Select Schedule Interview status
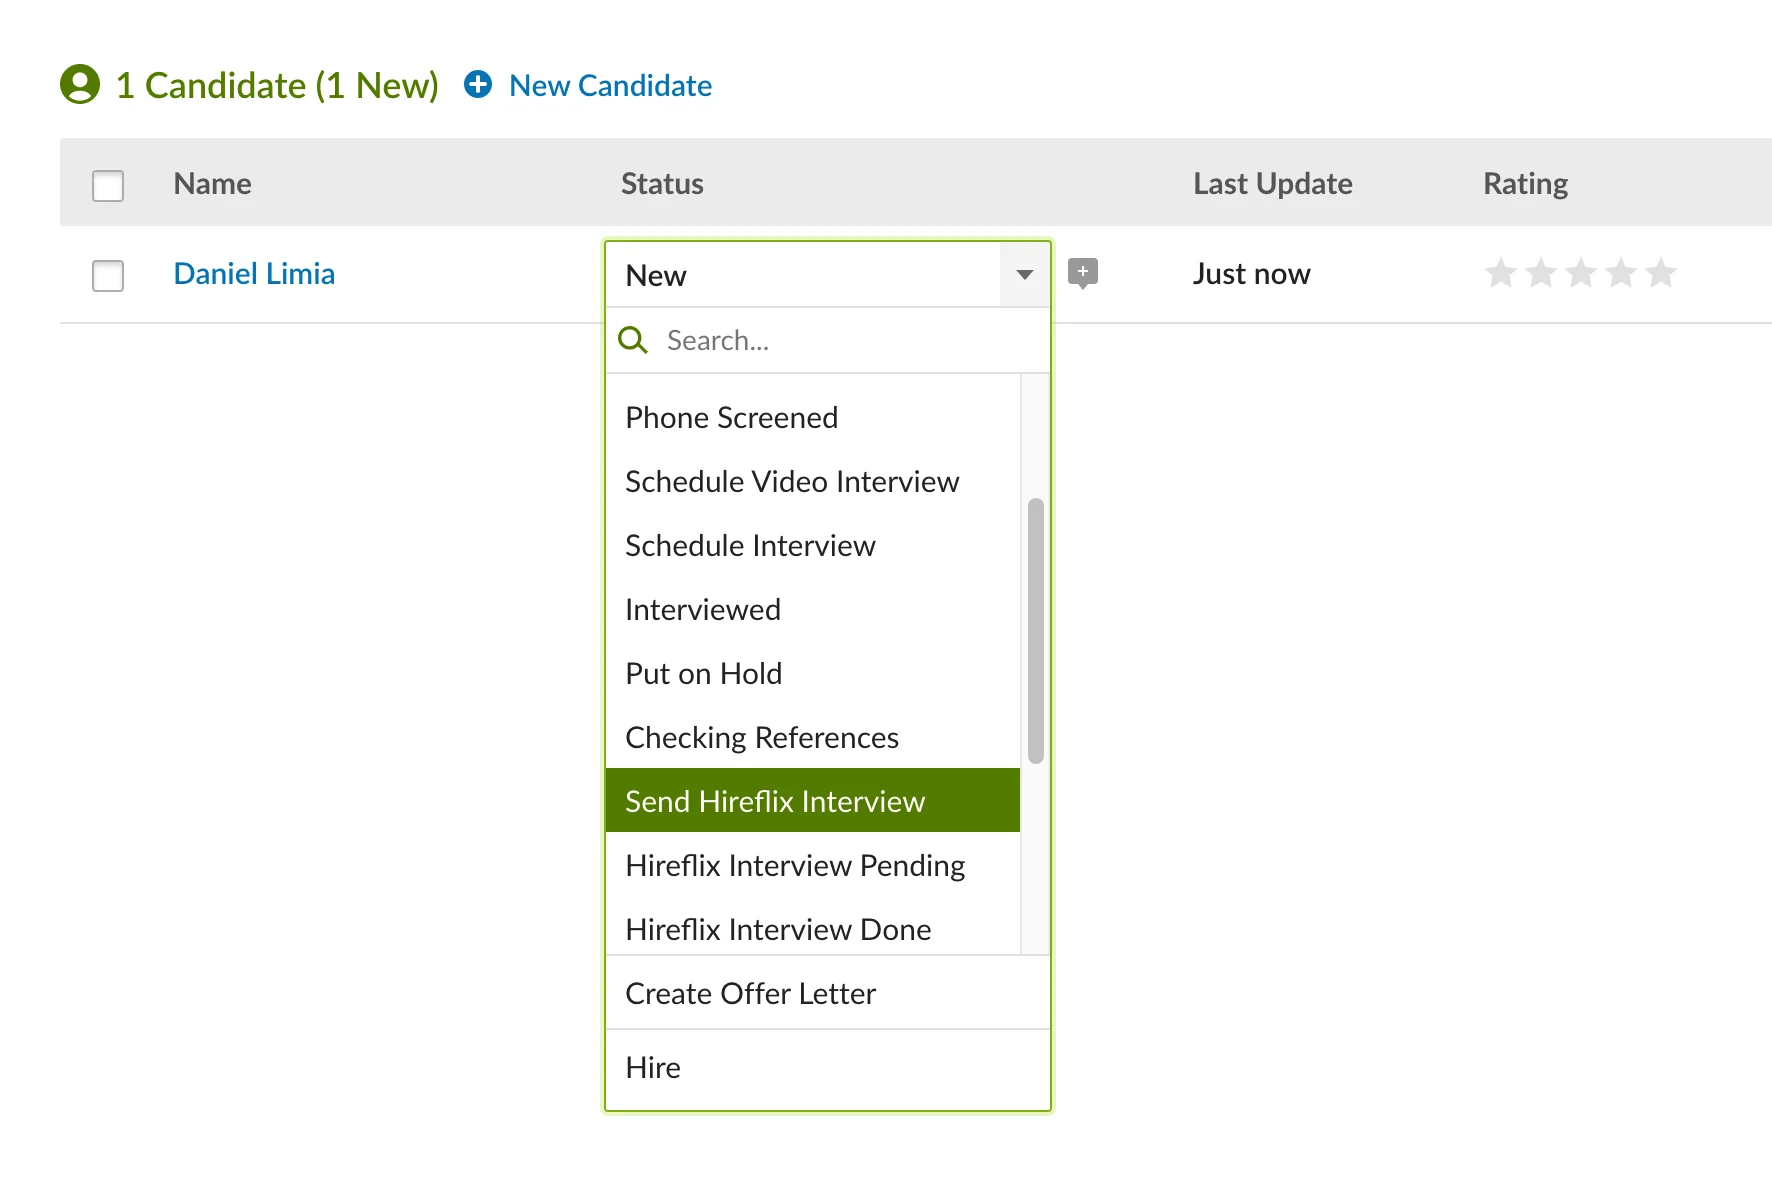This screenshot has height=1178, width=1772. click(x=813, y=546)
